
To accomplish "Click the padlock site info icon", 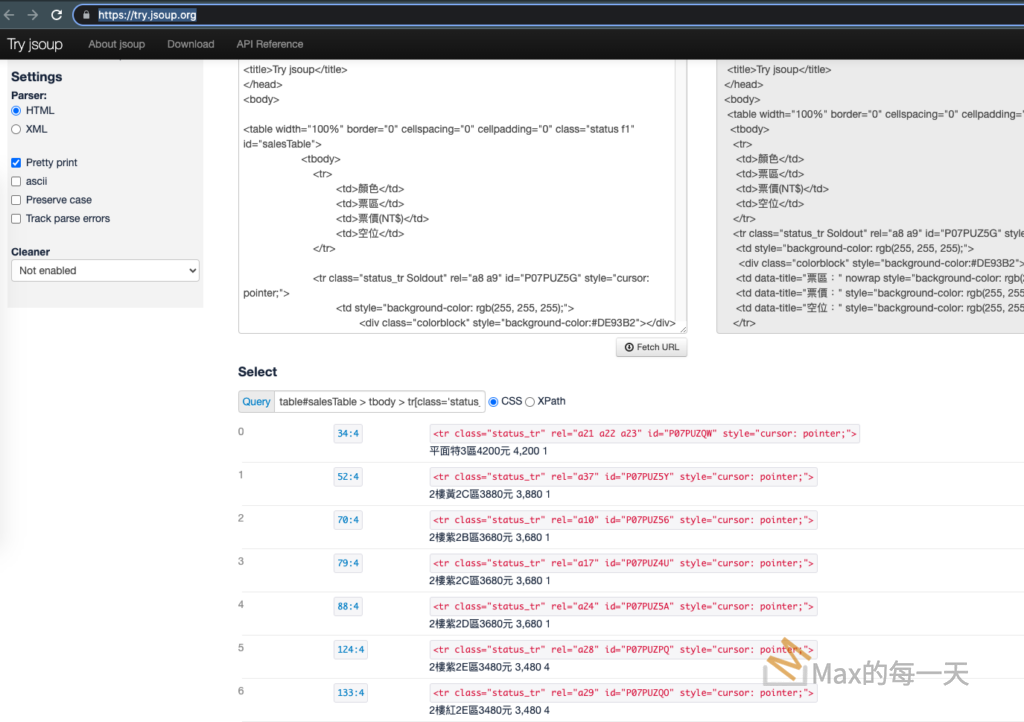I will [x=85, y=15].
